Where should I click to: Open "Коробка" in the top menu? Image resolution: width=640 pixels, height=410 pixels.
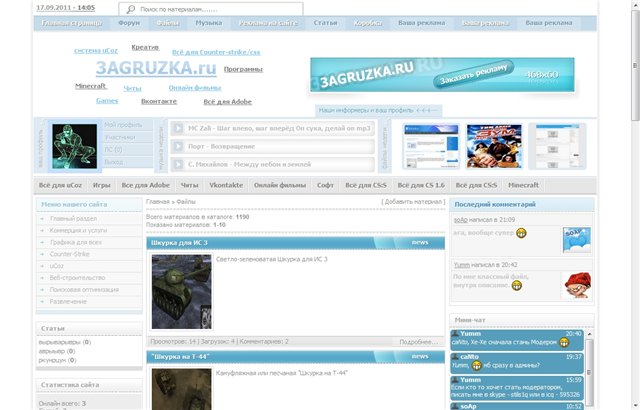[368, 23]
